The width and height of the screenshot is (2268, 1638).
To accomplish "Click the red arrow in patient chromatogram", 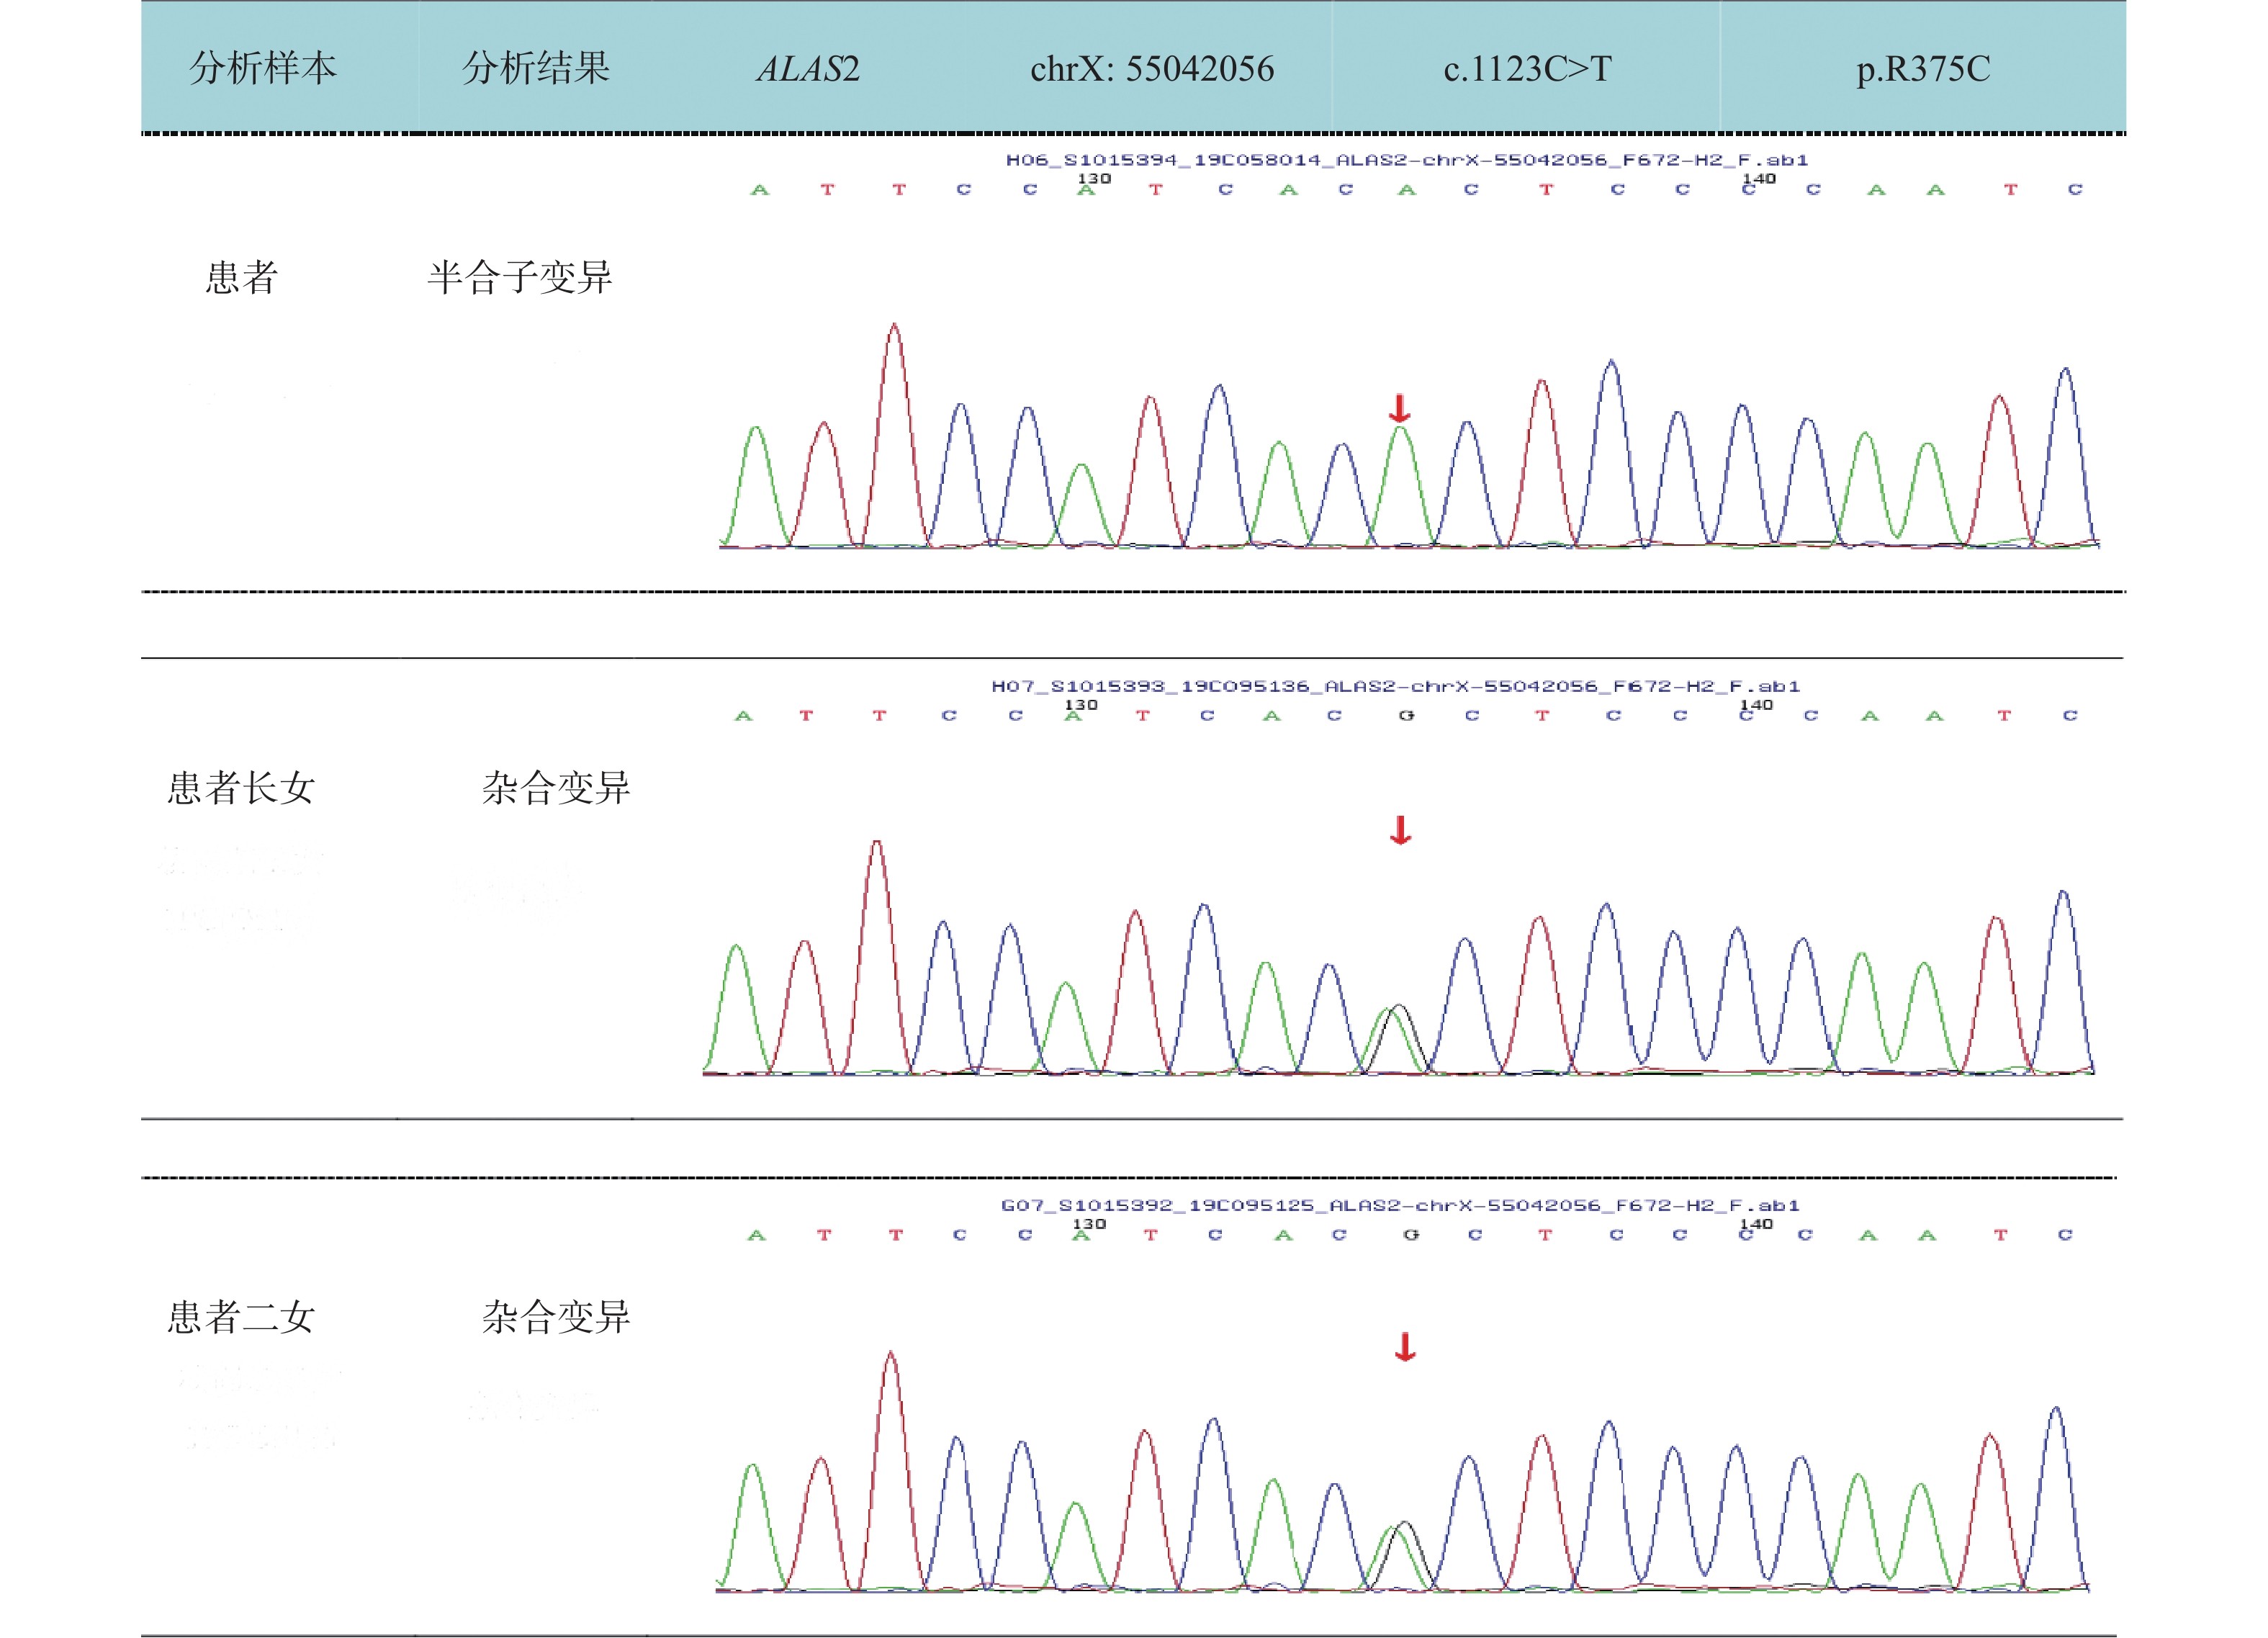I will coord(1399,408).
